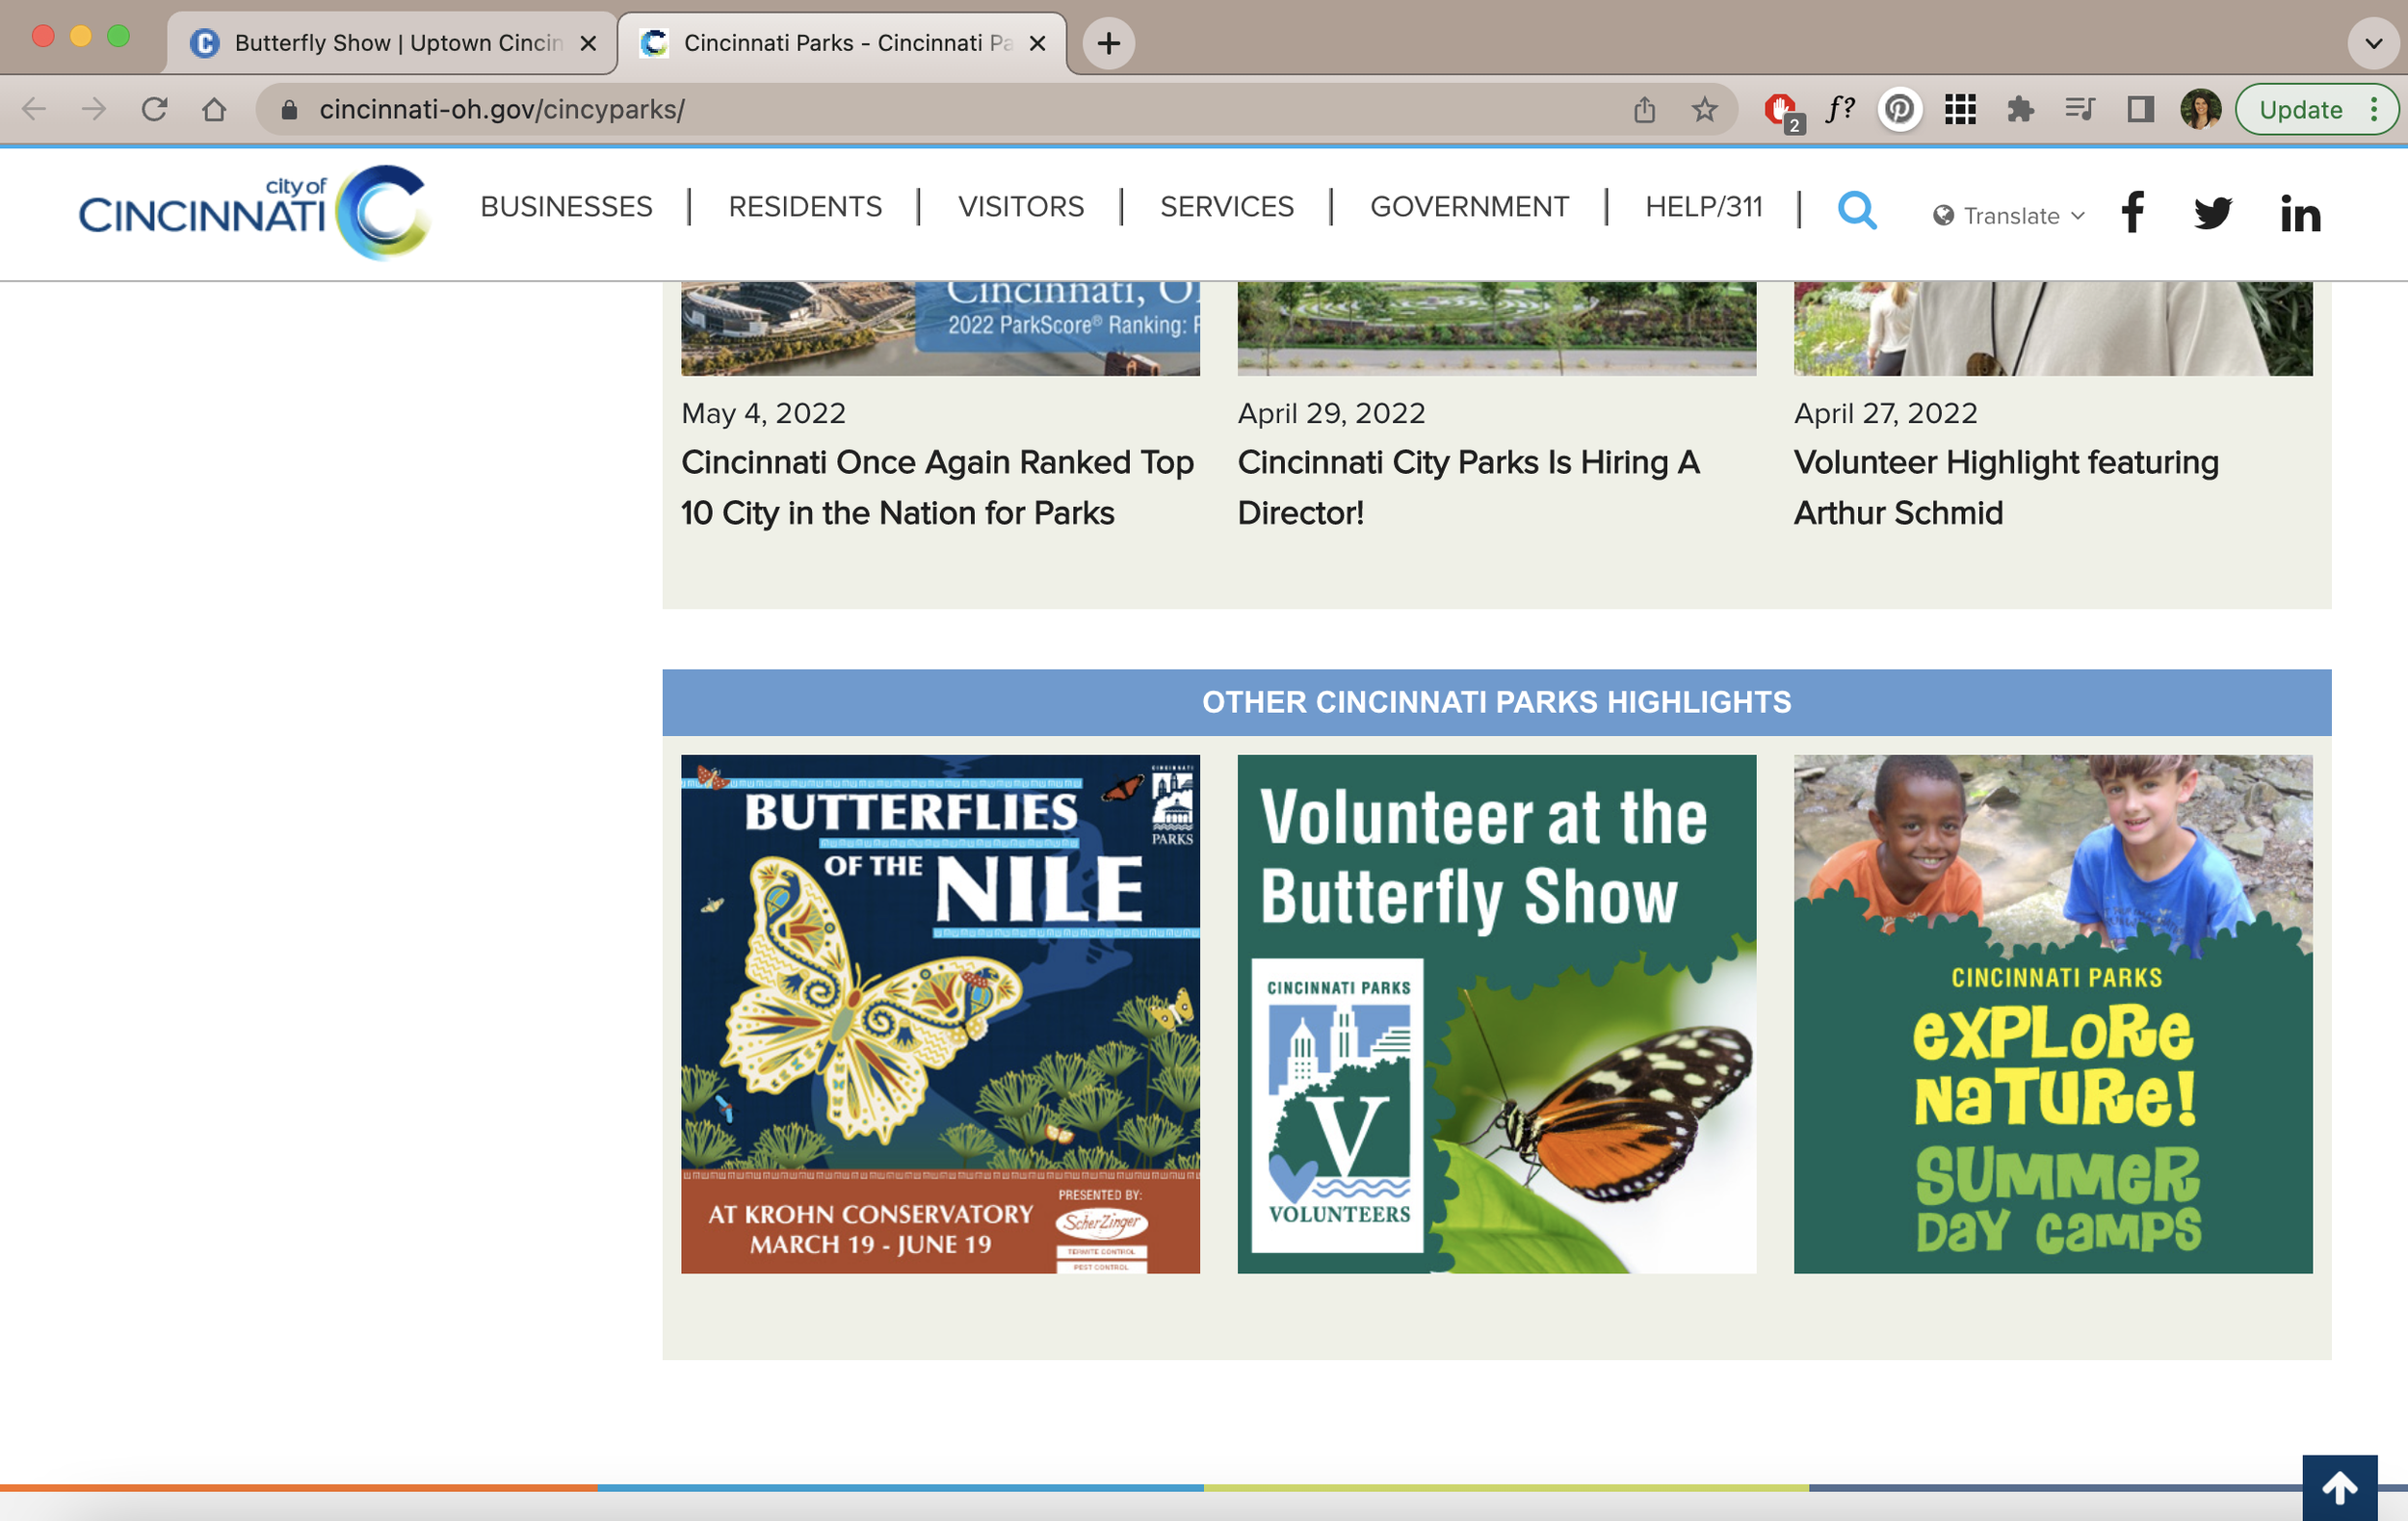Expand the Translate dropdown

[2009, 215]
